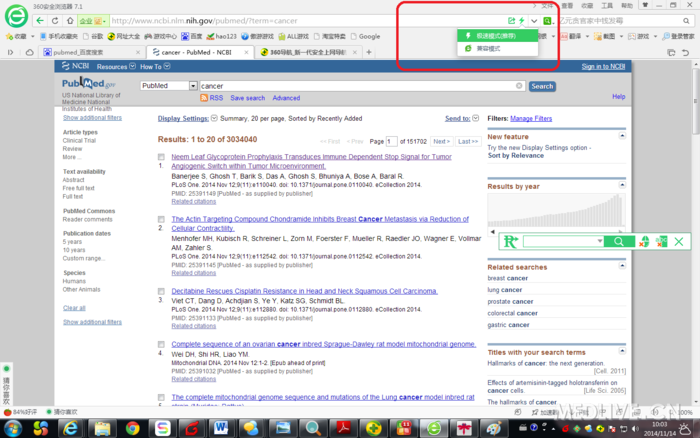This screenshot has width=700, height=438.
Task: Click the Save search link
Action: point(247,98)
